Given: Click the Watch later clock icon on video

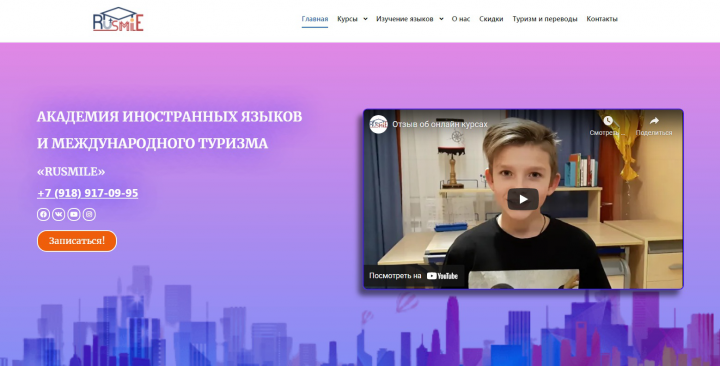Looking at the screenshot, I should pyautogui.click(x=608, y=121).
